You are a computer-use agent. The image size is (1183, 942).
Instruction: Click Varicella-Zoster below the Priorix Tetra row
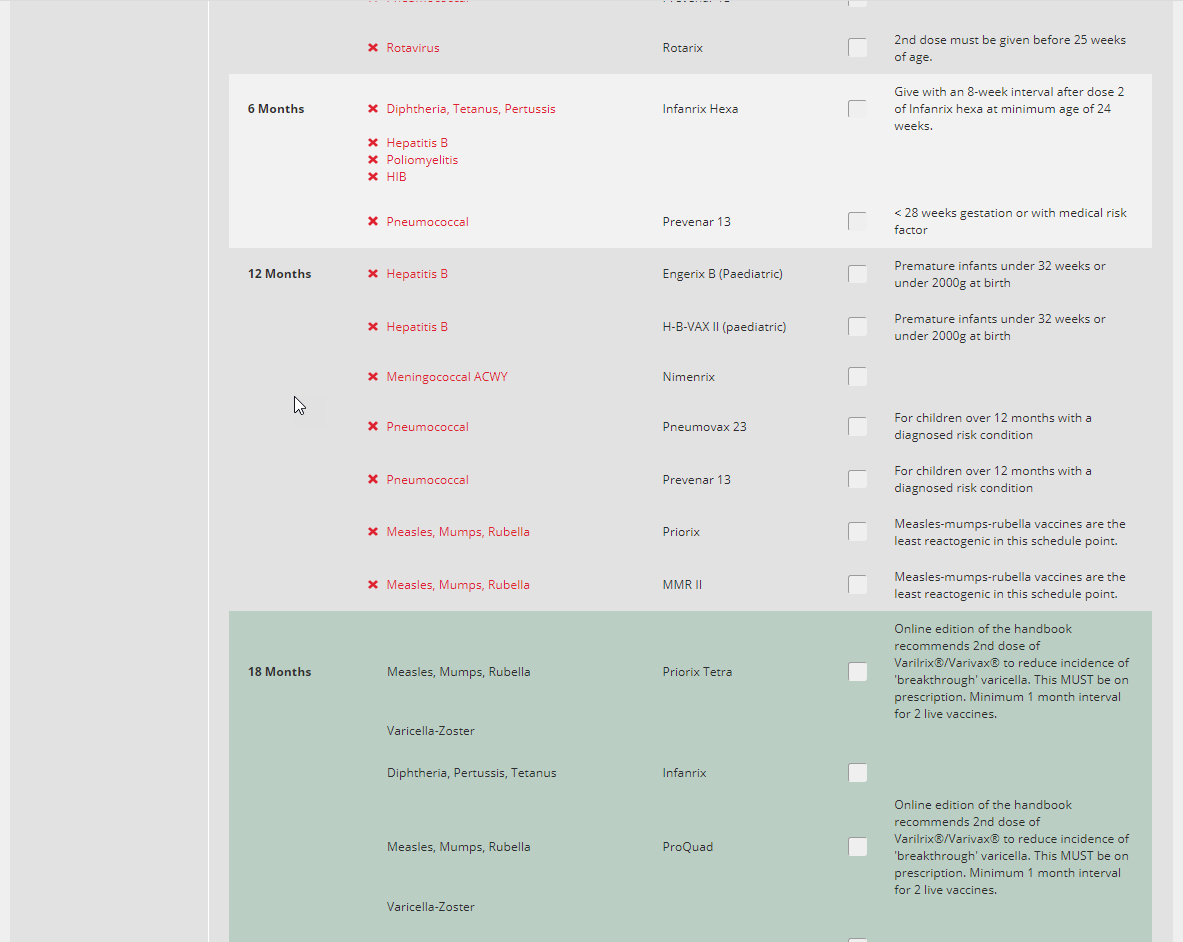click(x=431, y=731)
